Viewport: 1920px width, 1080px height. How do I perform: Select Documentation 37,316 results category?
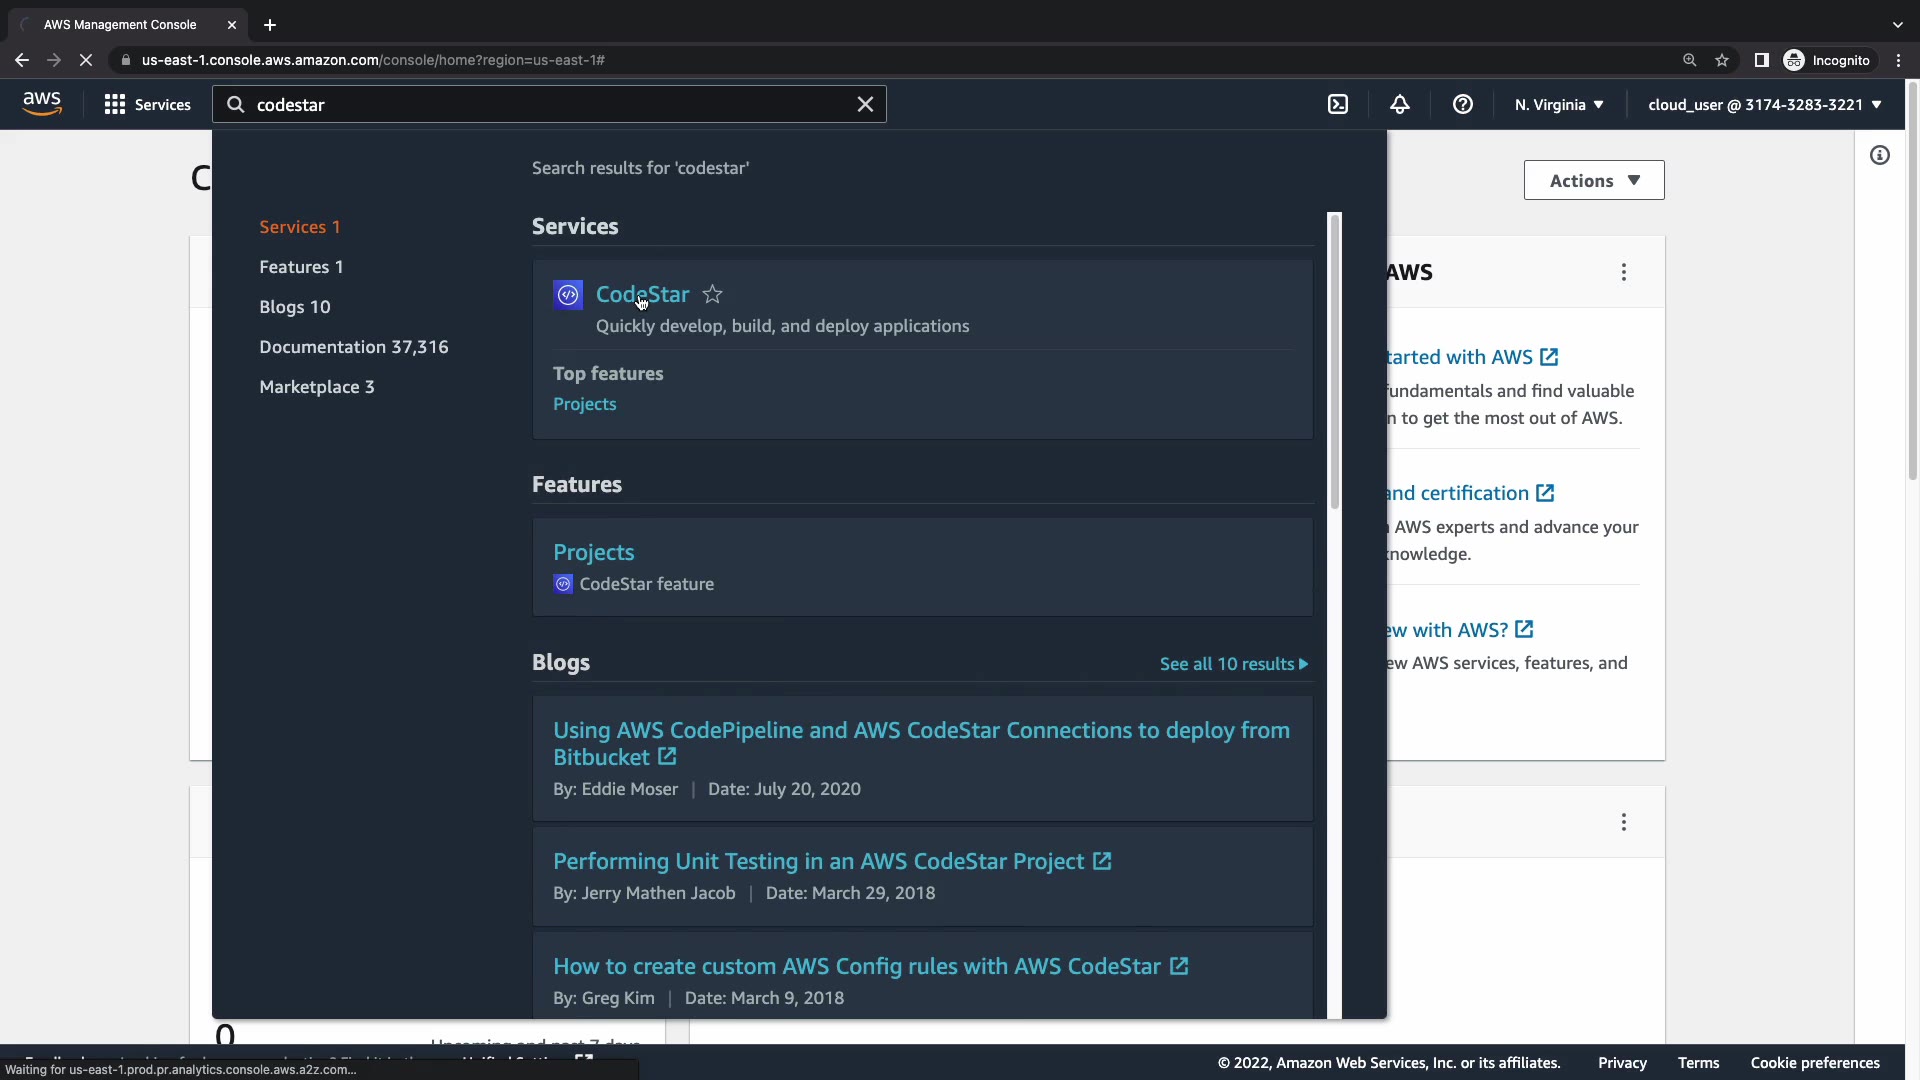click(x=353, y=347)
